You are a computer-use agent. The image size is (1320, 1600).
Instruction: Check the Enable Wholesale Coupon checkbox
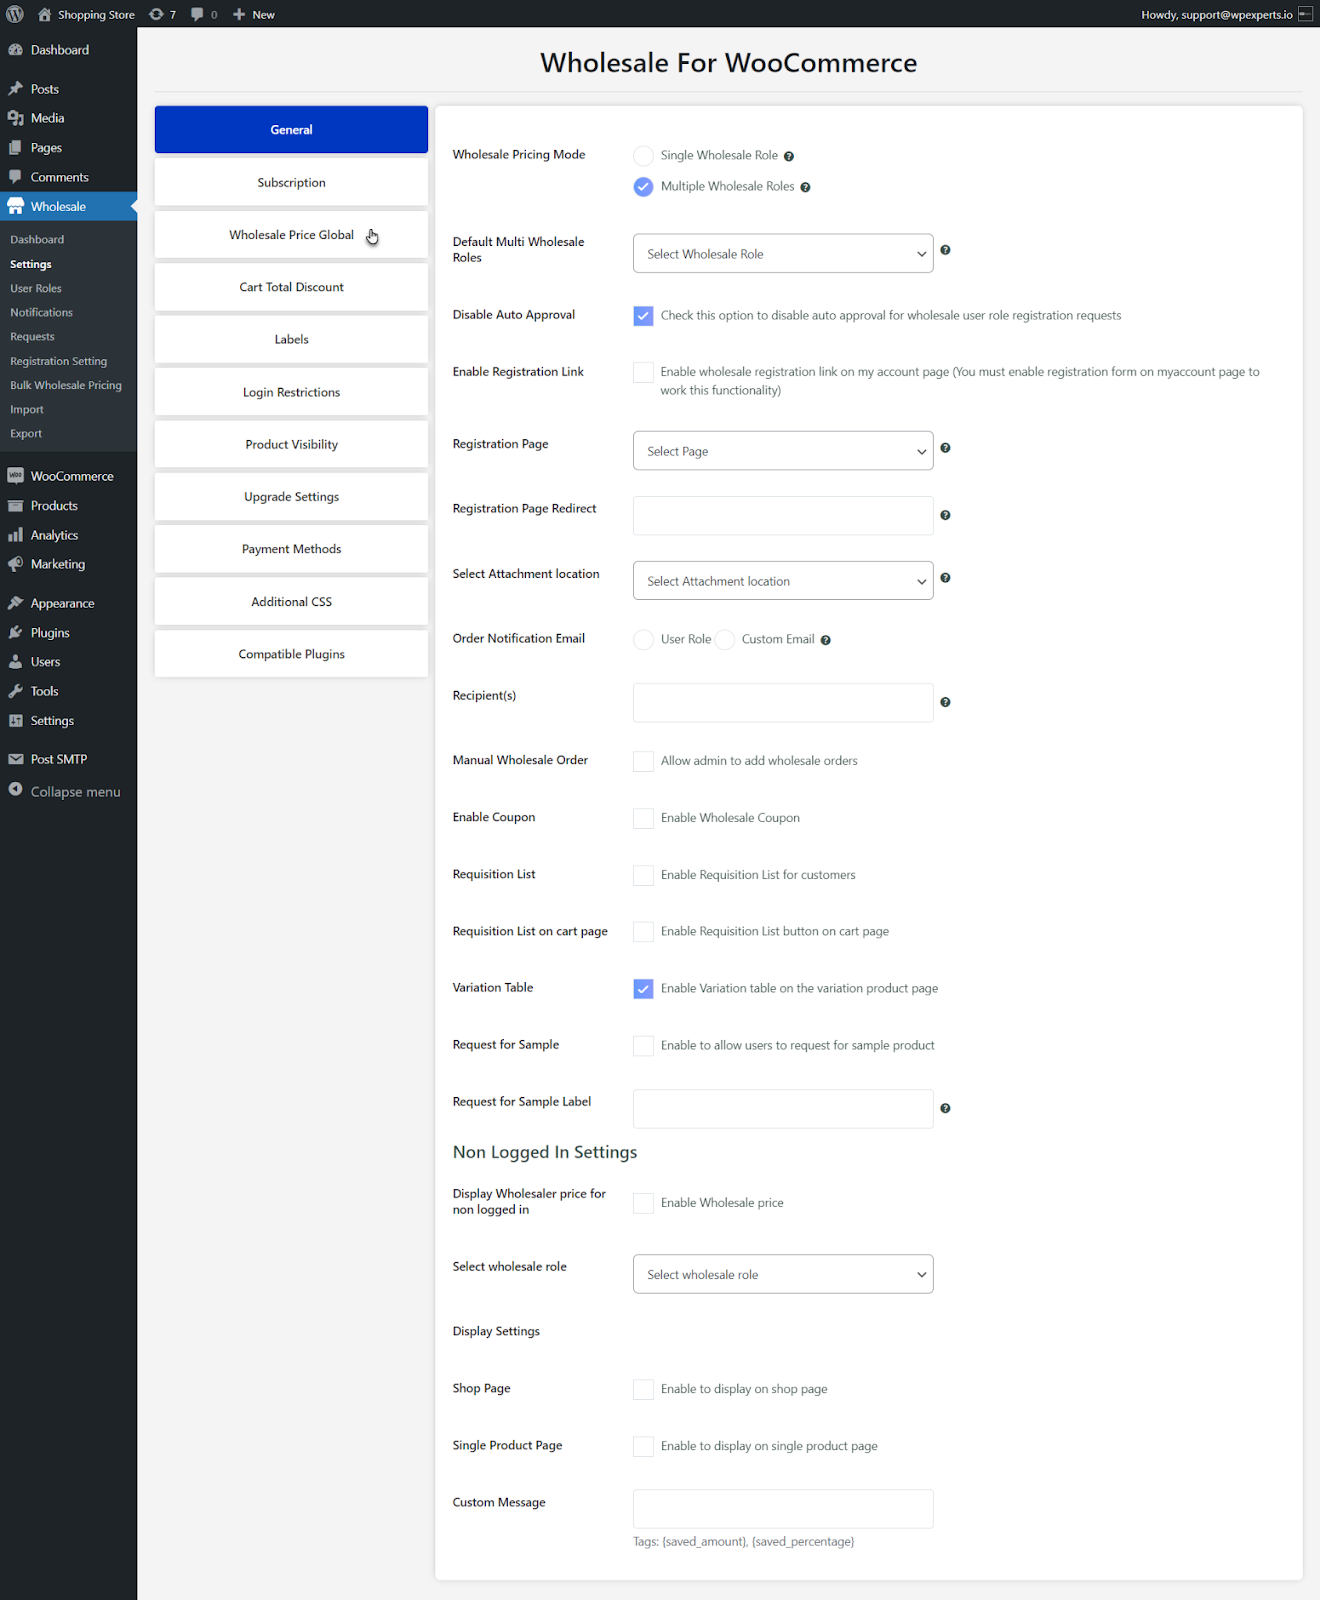(x=643, y=818)
